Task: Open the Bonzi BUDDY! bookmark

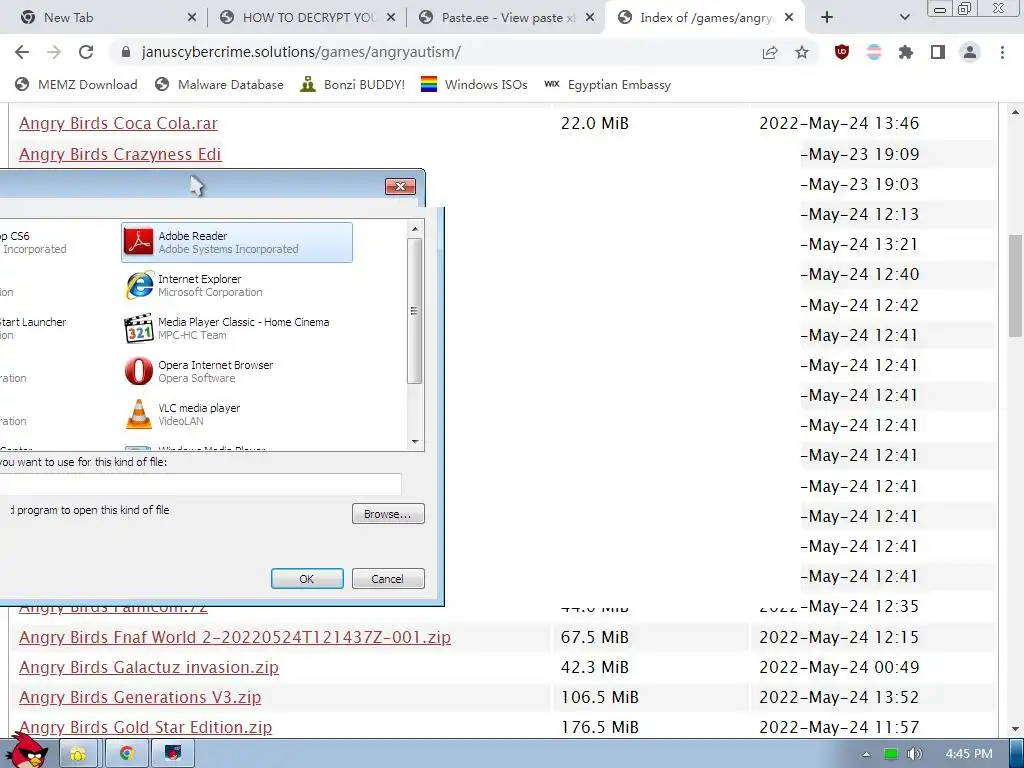Action: pos(353,84)
